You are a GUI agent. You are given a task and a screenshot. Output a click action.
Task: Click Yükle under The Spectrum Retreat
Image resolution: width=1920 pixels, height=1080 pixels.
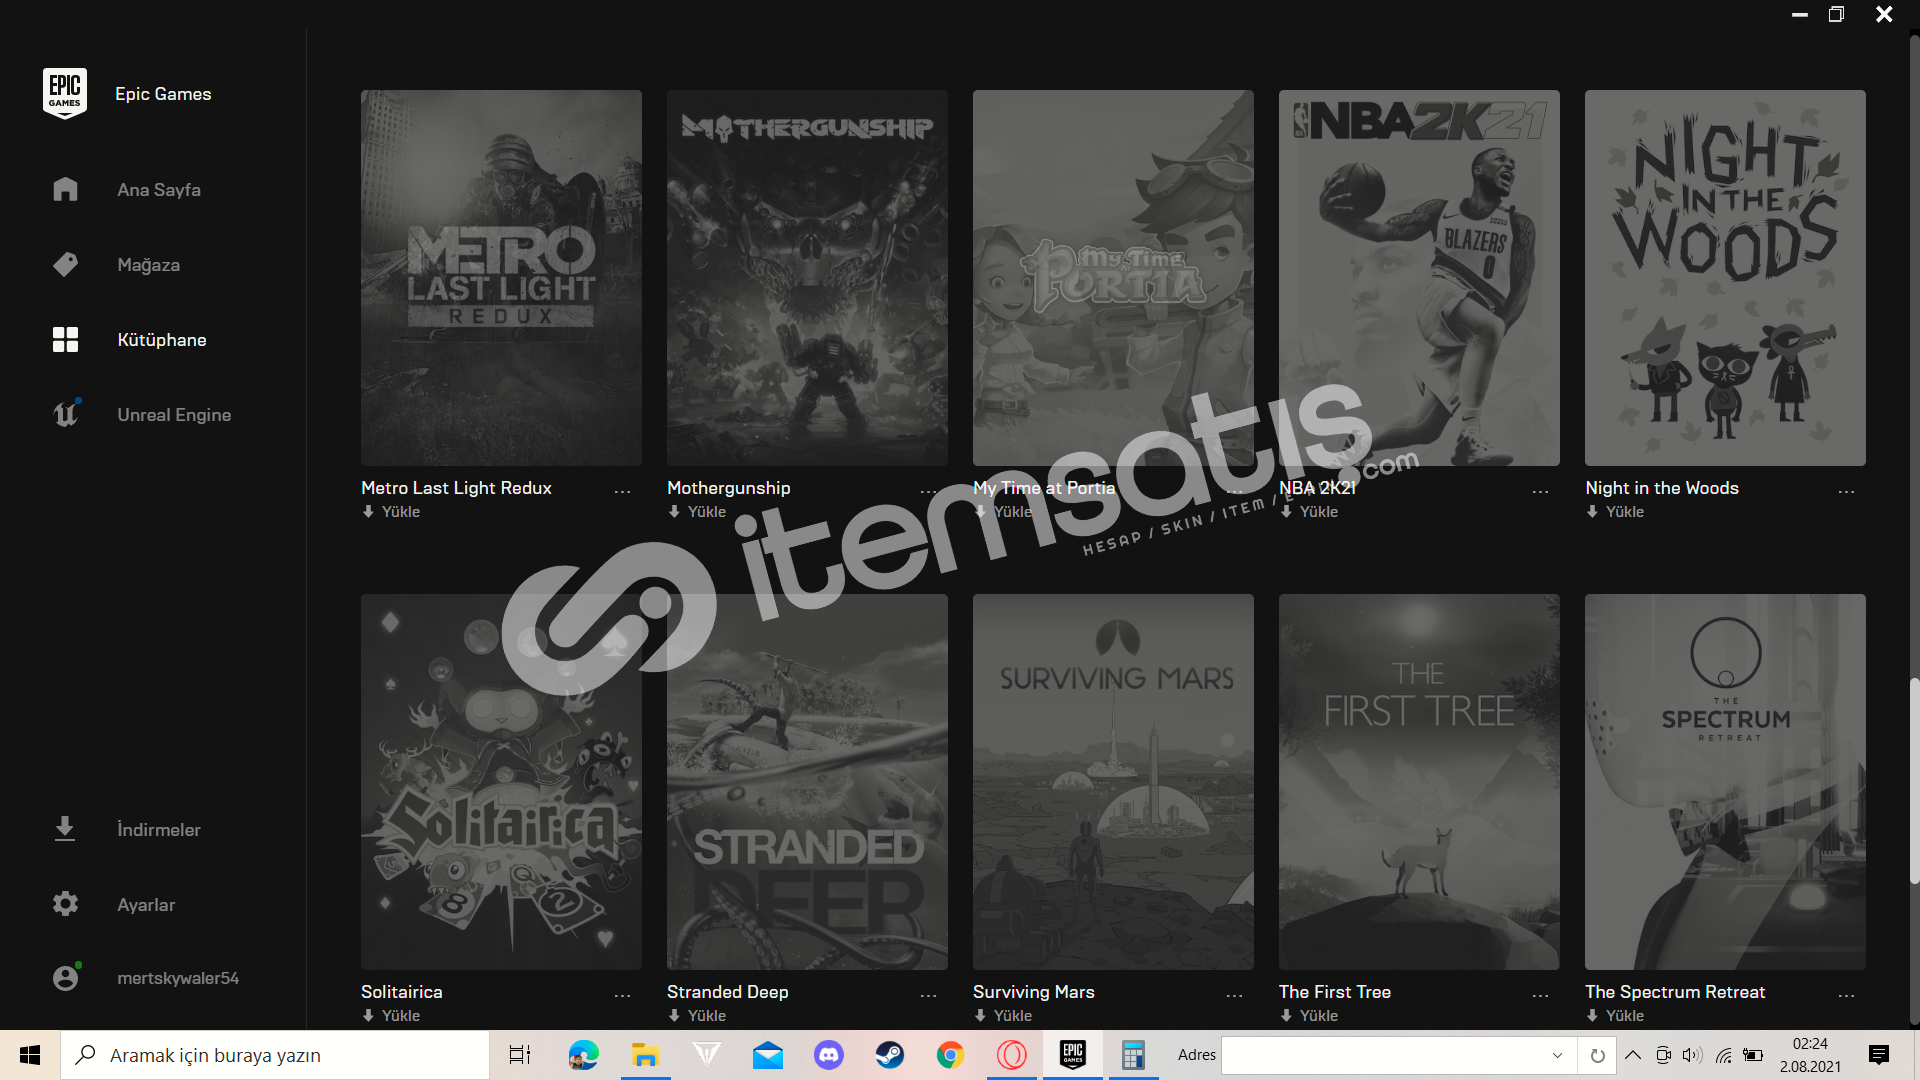(x=1615, y=1016)
